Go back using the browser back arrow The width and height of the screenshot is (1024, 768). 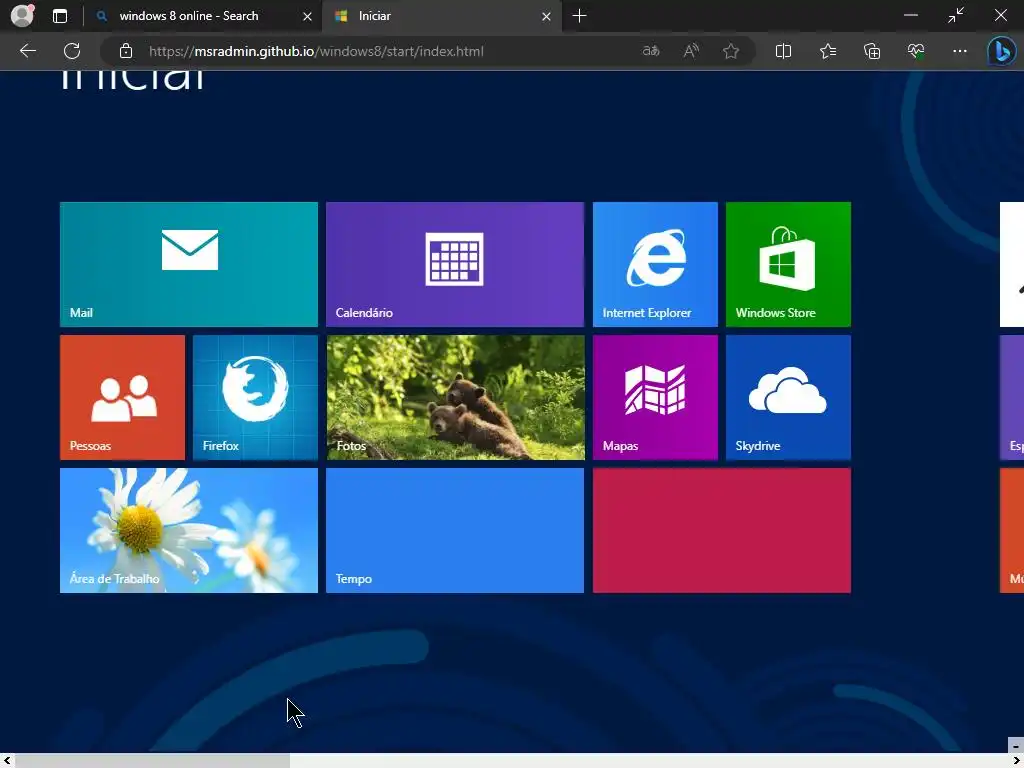click(x=27, y=51)
